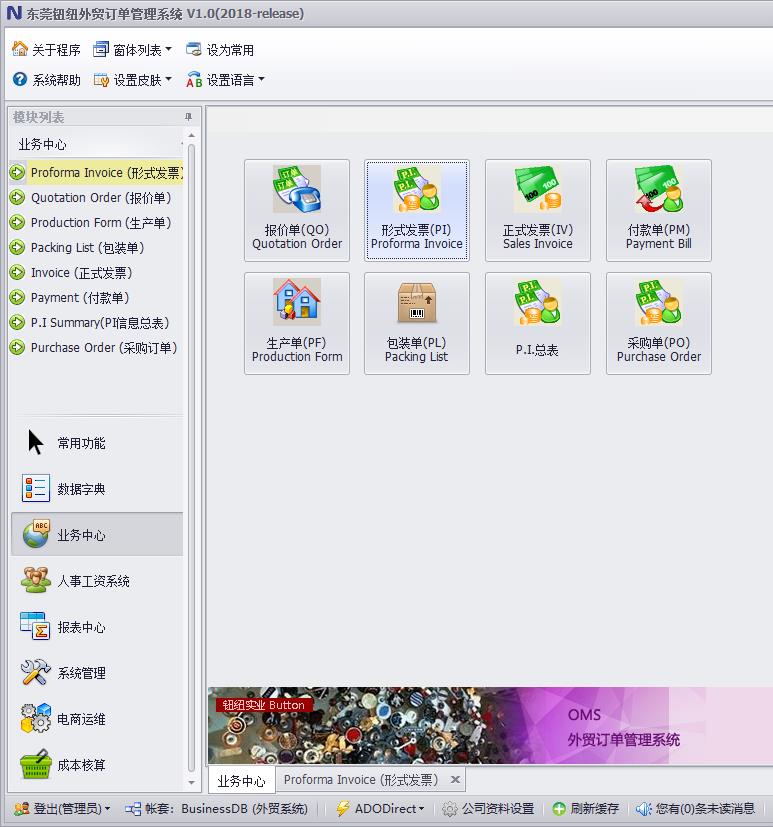
Task: Expand the 窗体列表 dropdown
Action: point(132,49)
